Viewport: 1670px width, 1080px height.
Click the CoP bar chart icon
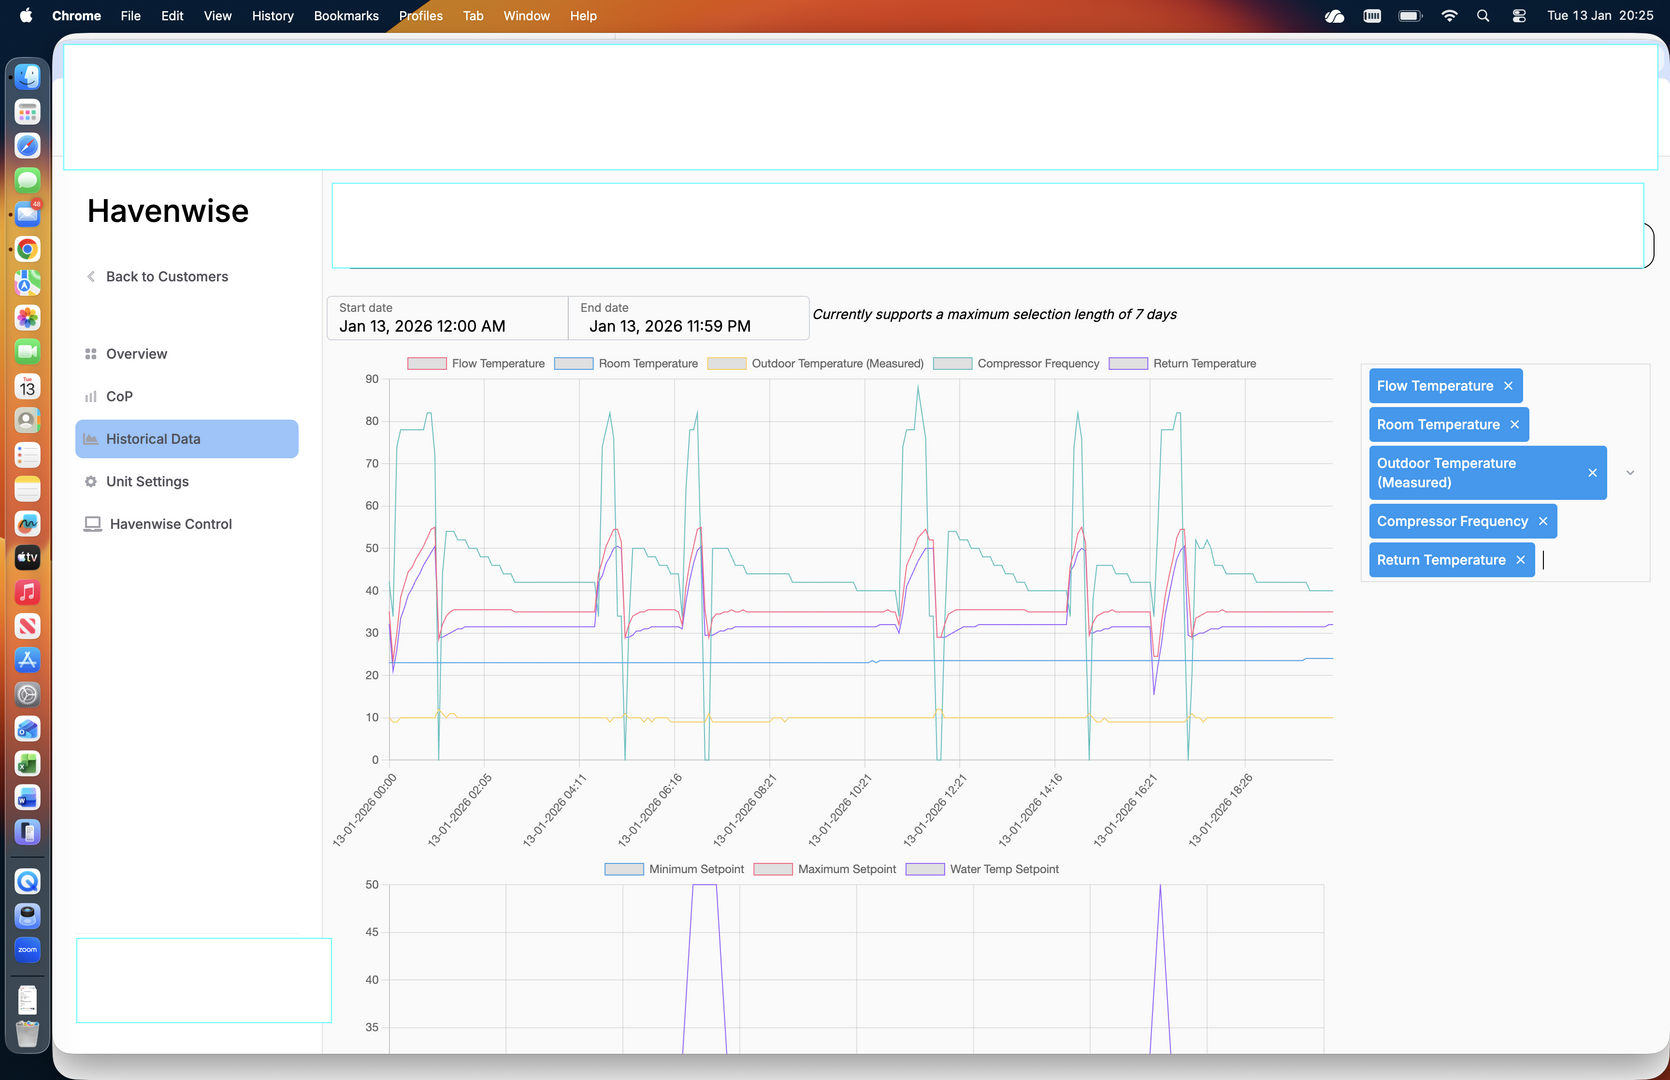pos(91,397)
